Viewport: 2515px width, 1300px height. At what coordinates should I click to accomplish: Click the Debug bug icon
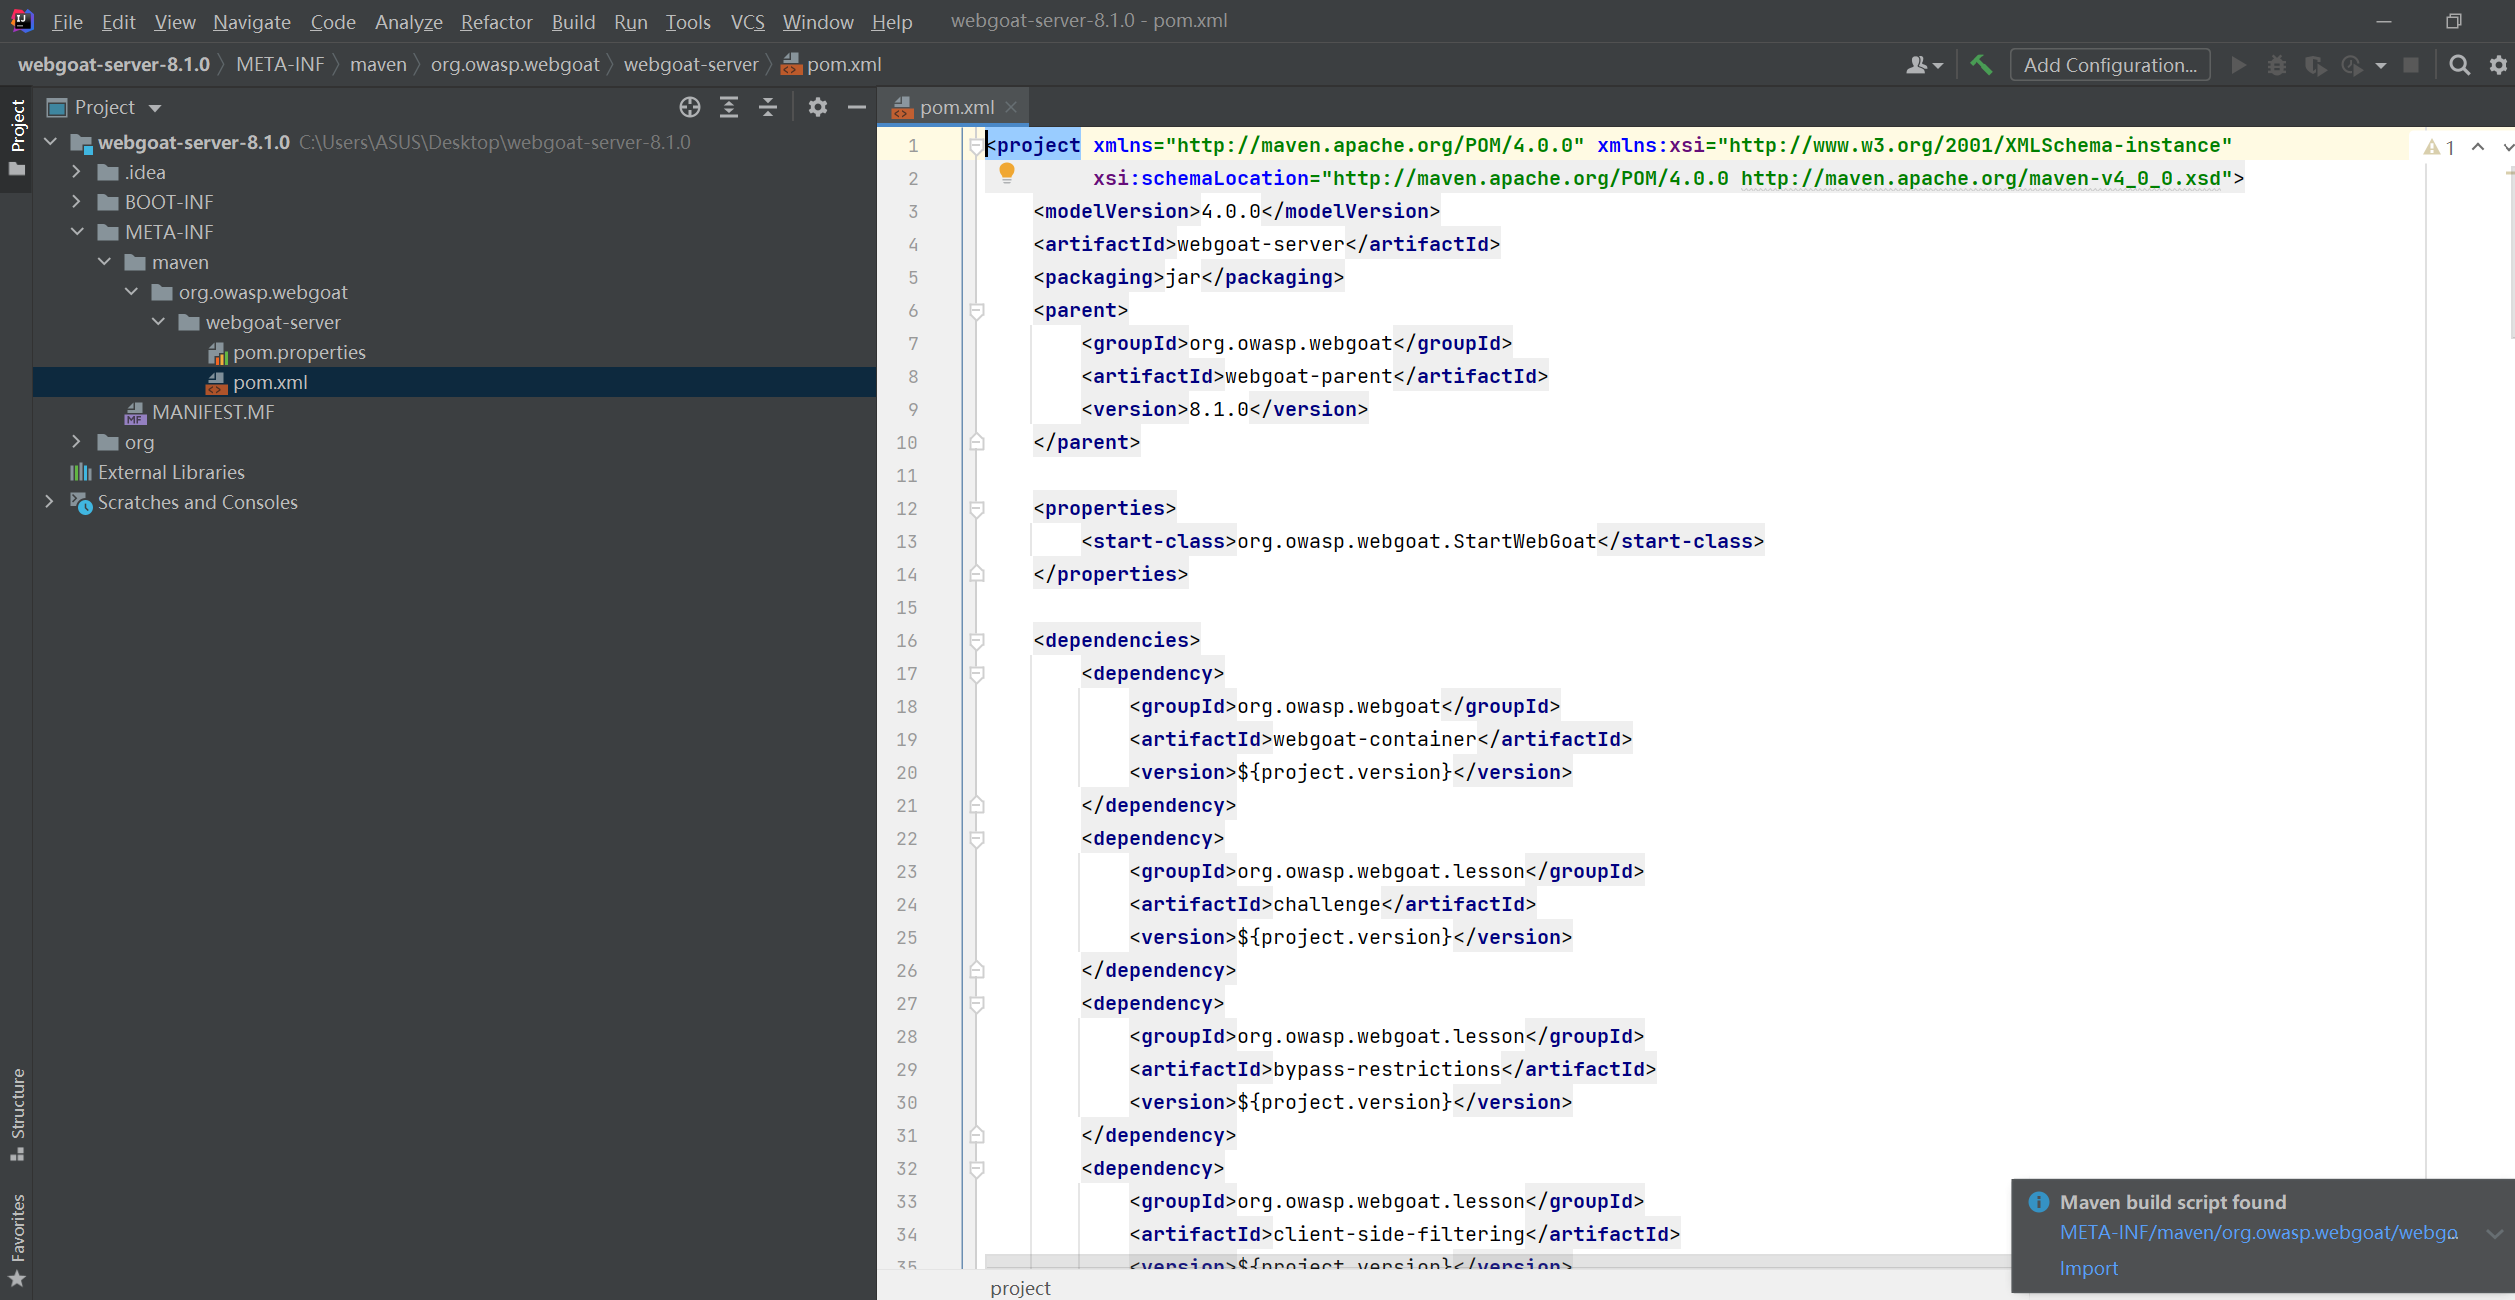pos(2277,65)
